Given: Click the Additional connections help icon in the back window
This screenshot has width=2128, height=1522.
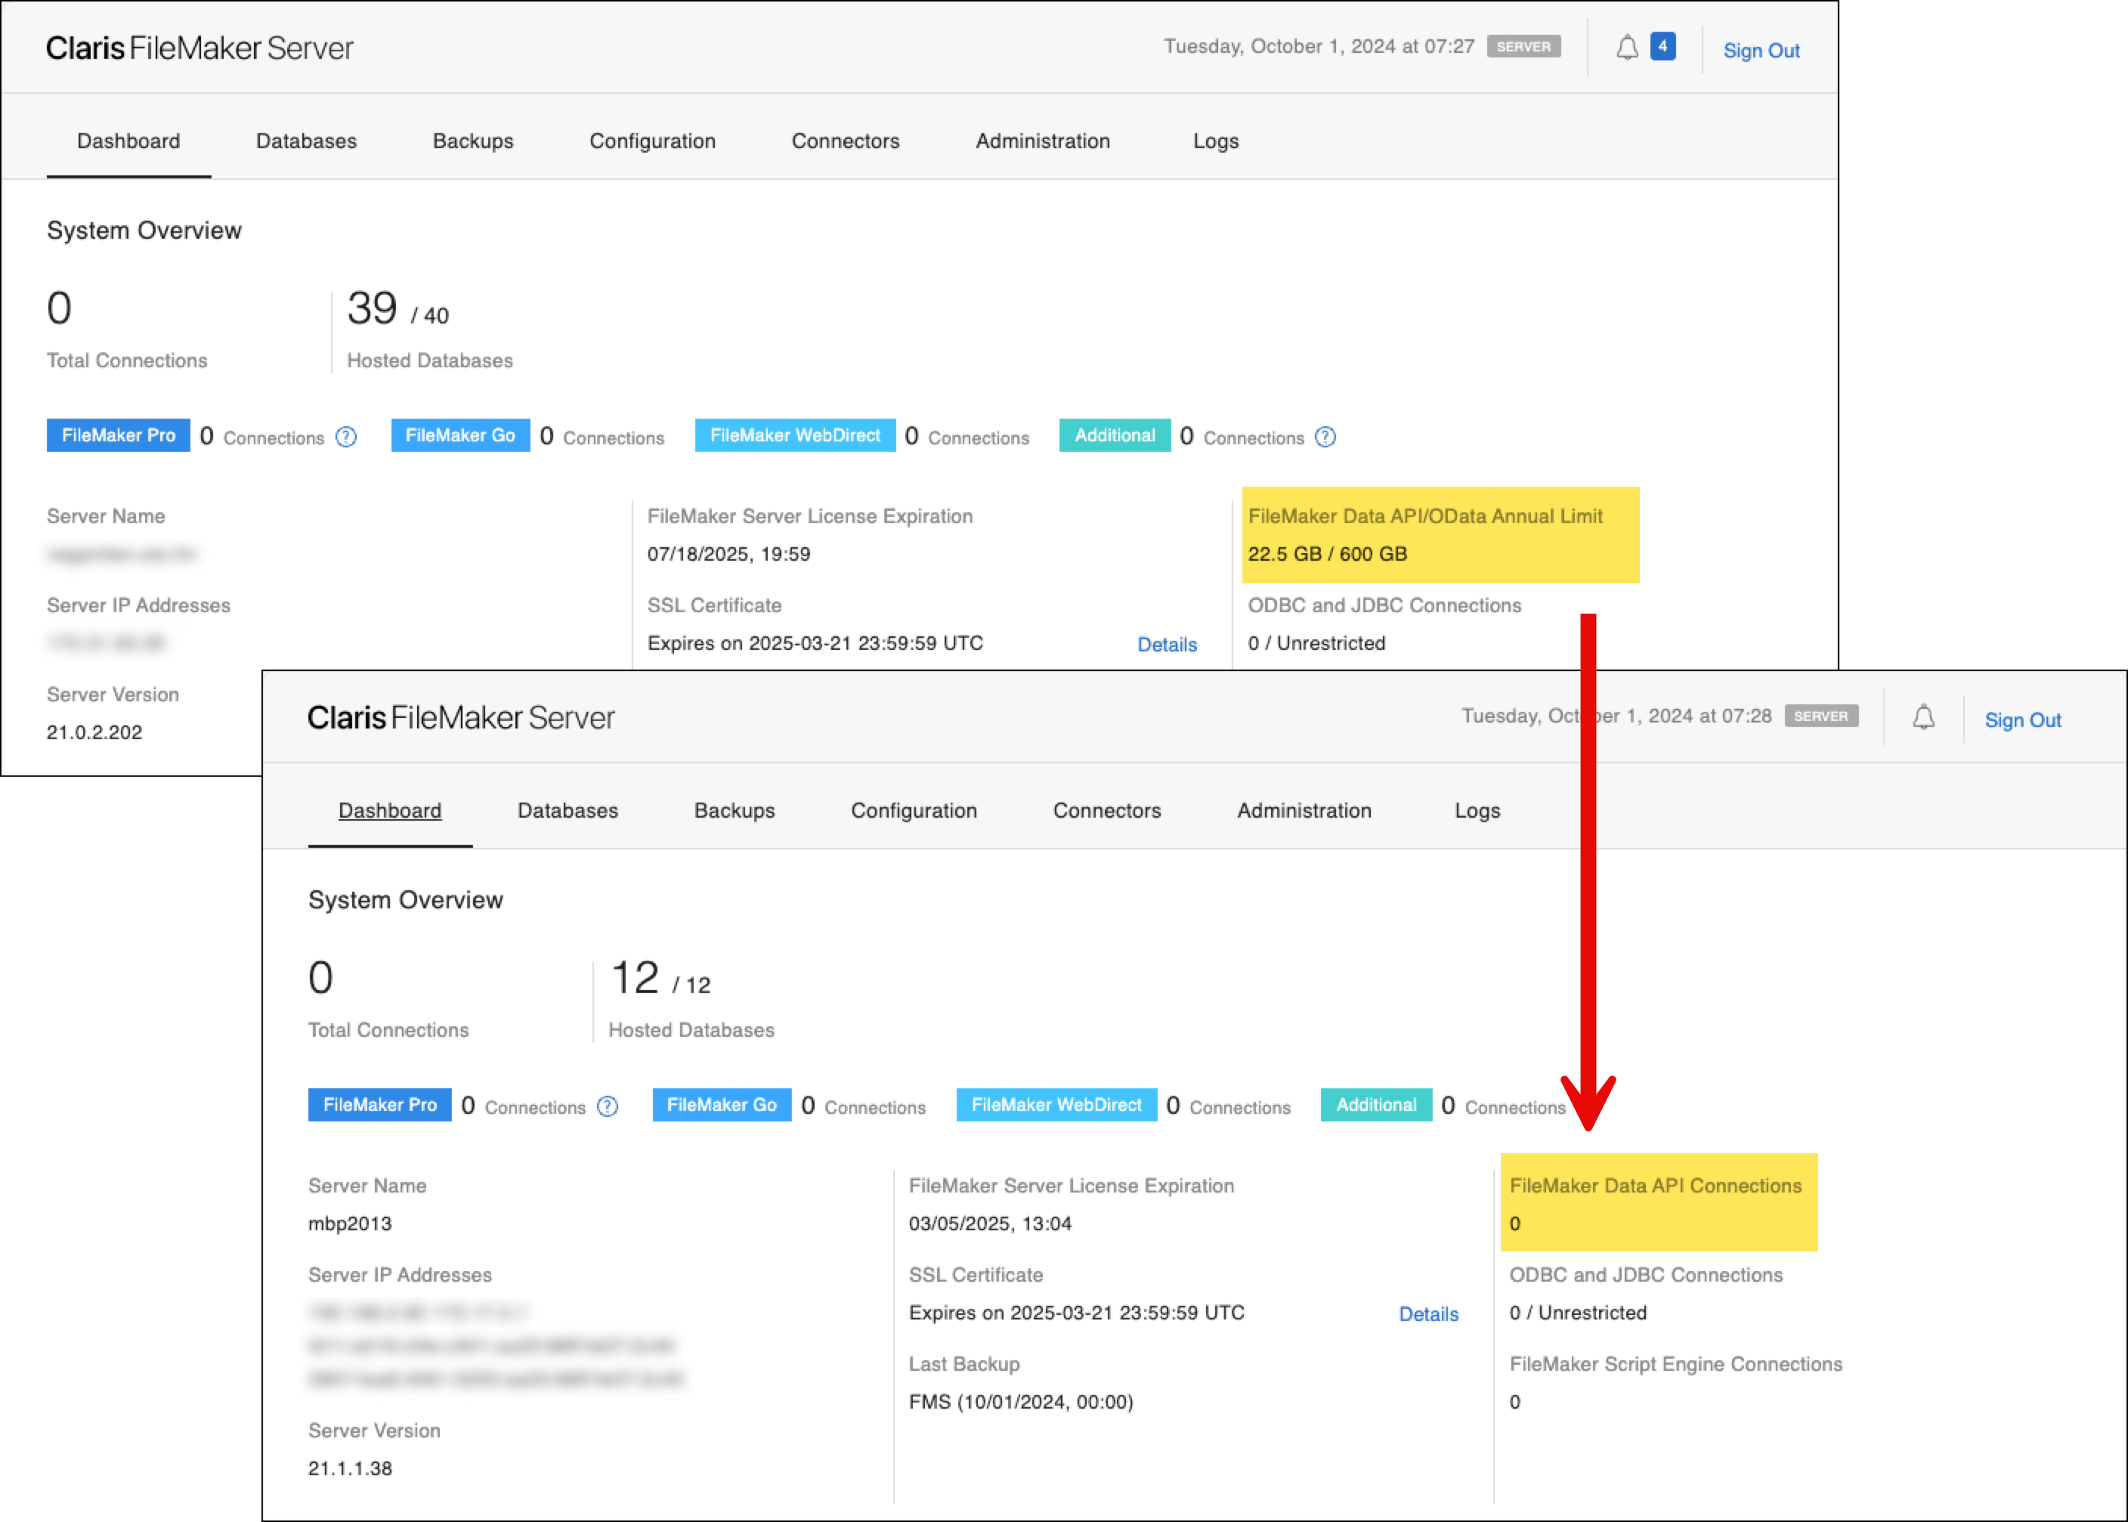Looking at the screenshot, I should 1325,437.
